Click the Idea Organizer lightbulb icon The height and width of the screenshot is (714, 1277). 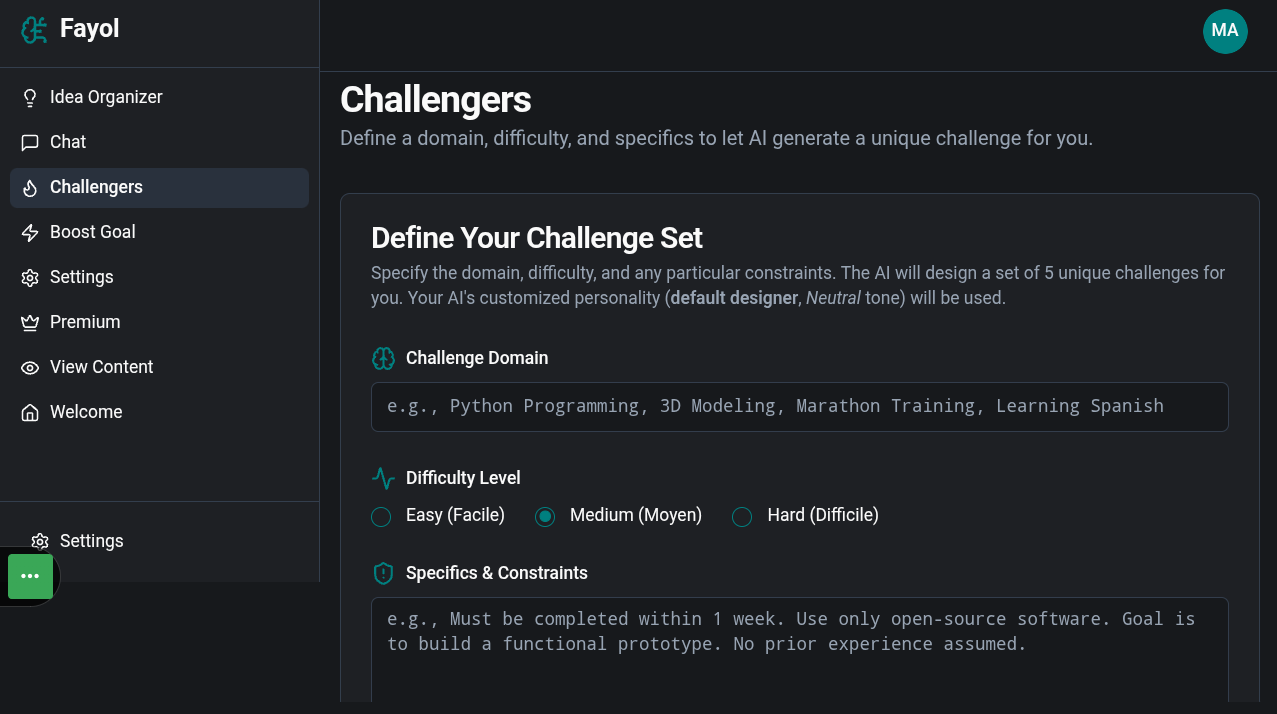tap(30, 97)
